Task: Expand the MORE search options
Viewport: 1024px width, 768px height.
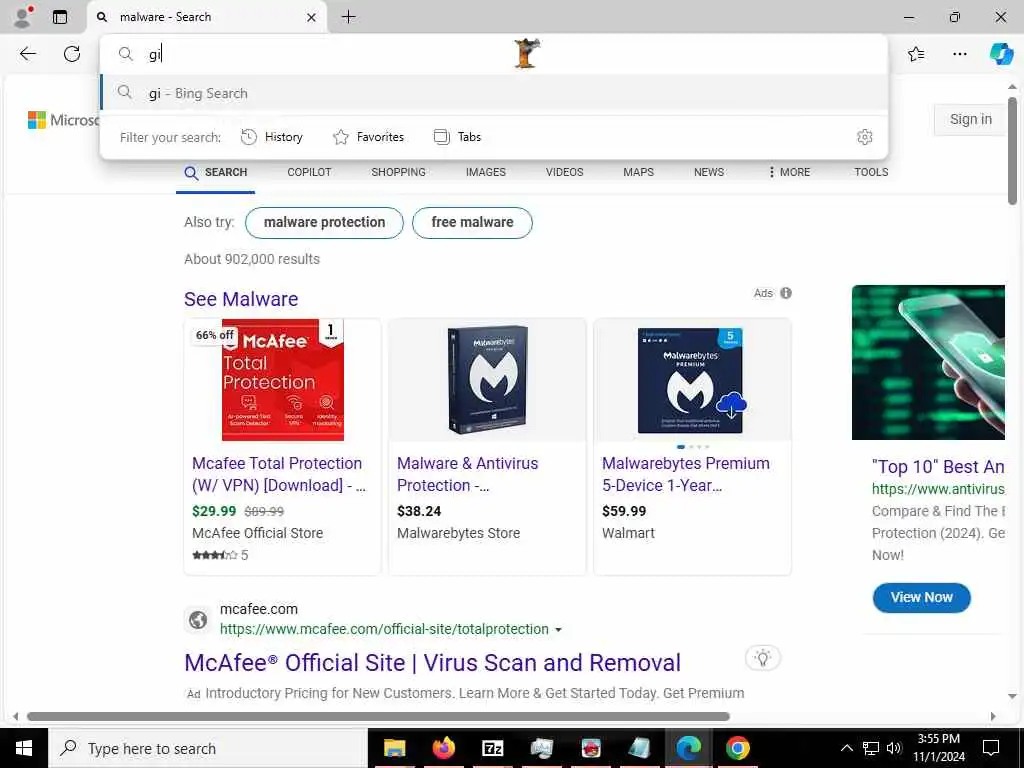Action: [x=789, y=172]
